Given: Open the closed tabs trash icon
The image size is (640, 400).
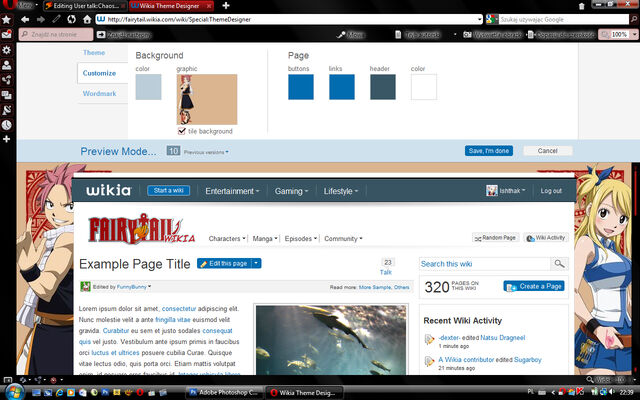Looking at the screenshot, I should pos(582,6).
